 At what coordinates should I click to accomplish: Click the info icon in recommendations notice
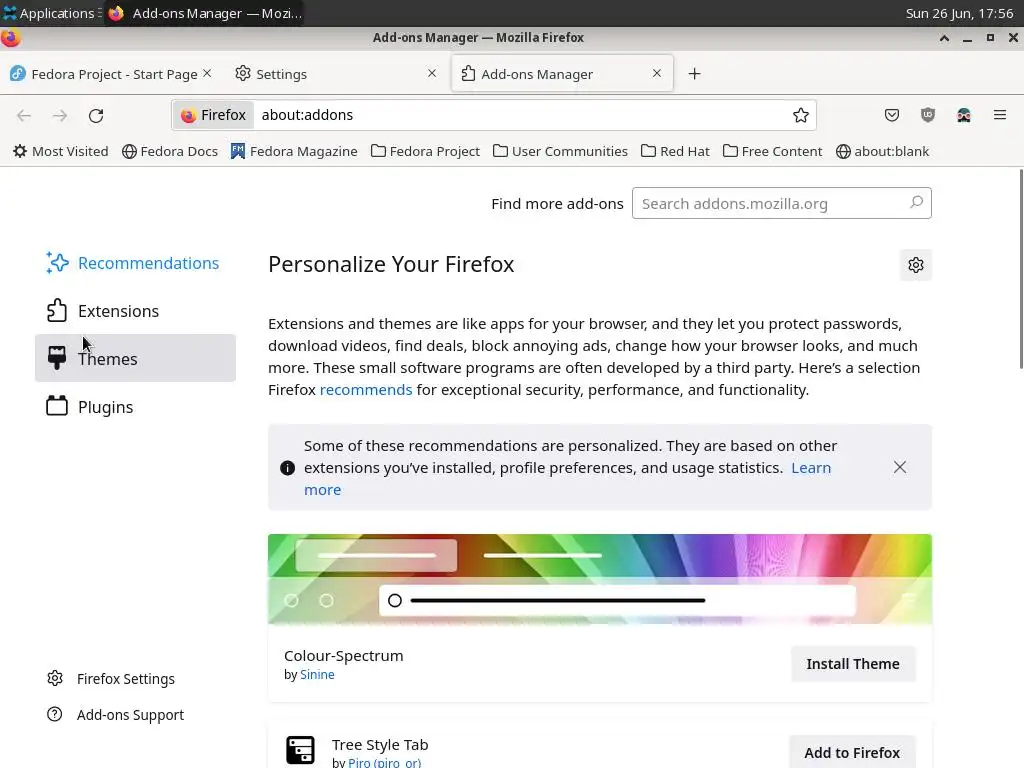click(x=287, y=468)
